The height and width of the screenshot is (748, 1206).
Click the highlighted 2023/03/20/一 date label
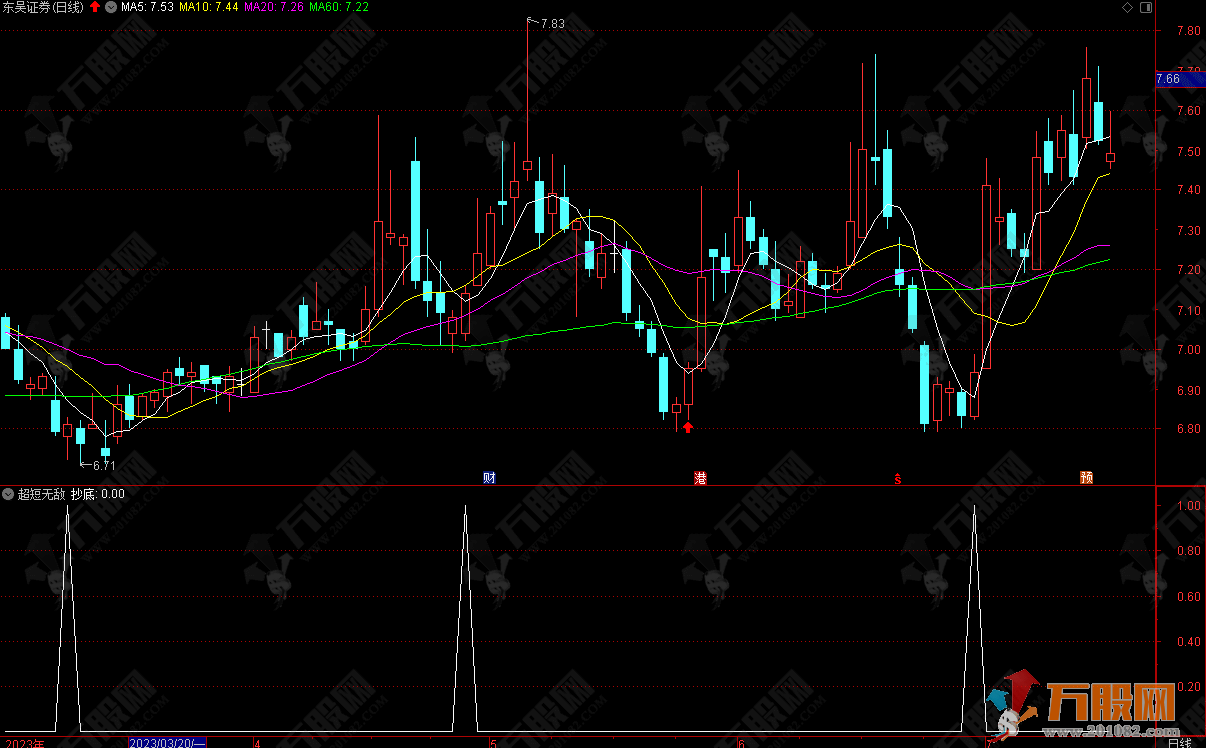click(168, 743)
